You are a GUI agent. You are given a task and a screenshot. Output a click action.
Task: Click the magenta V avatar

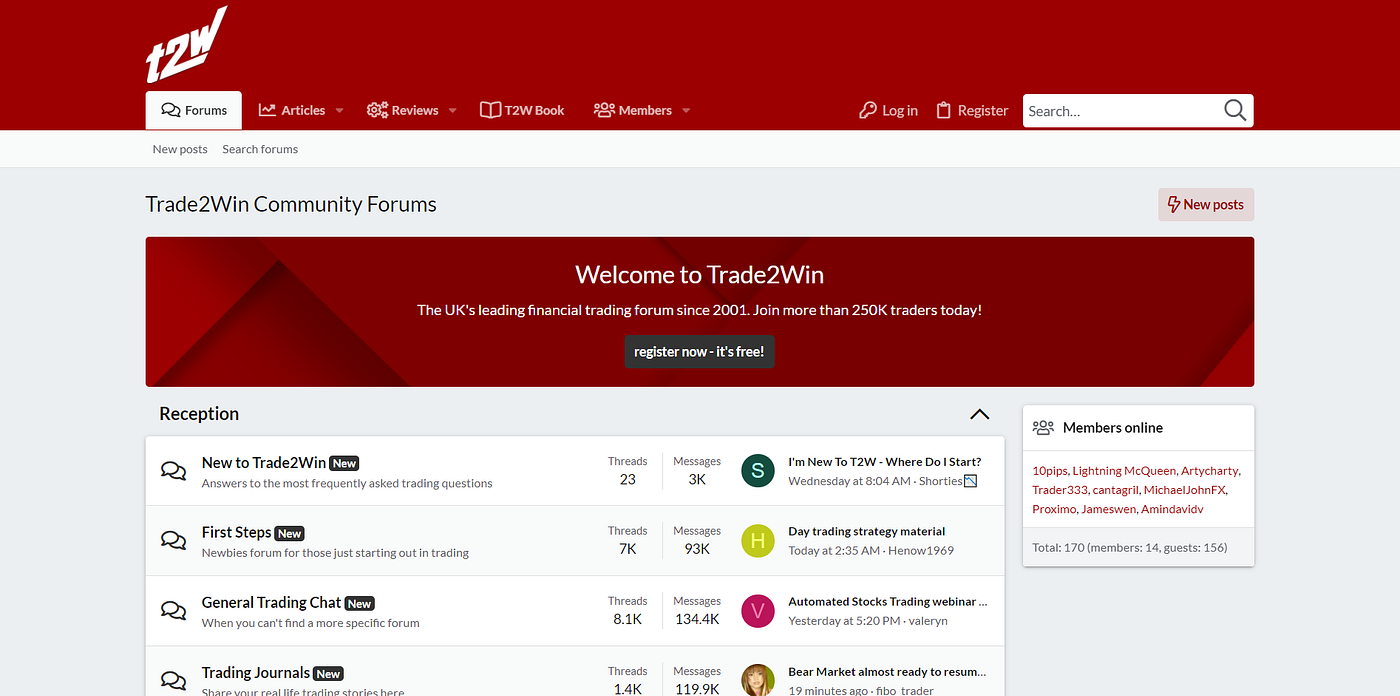[x=758, y=611]
